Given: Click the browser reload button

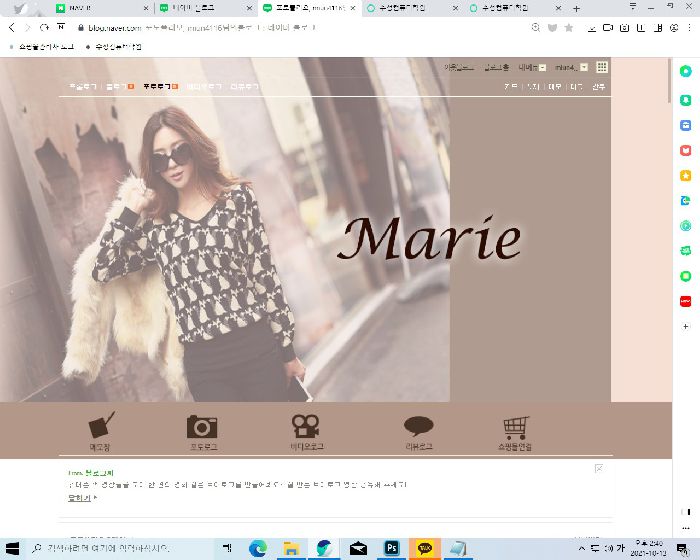Looking at the screenshot, I should pyautogui.click(x=45, y=28).
